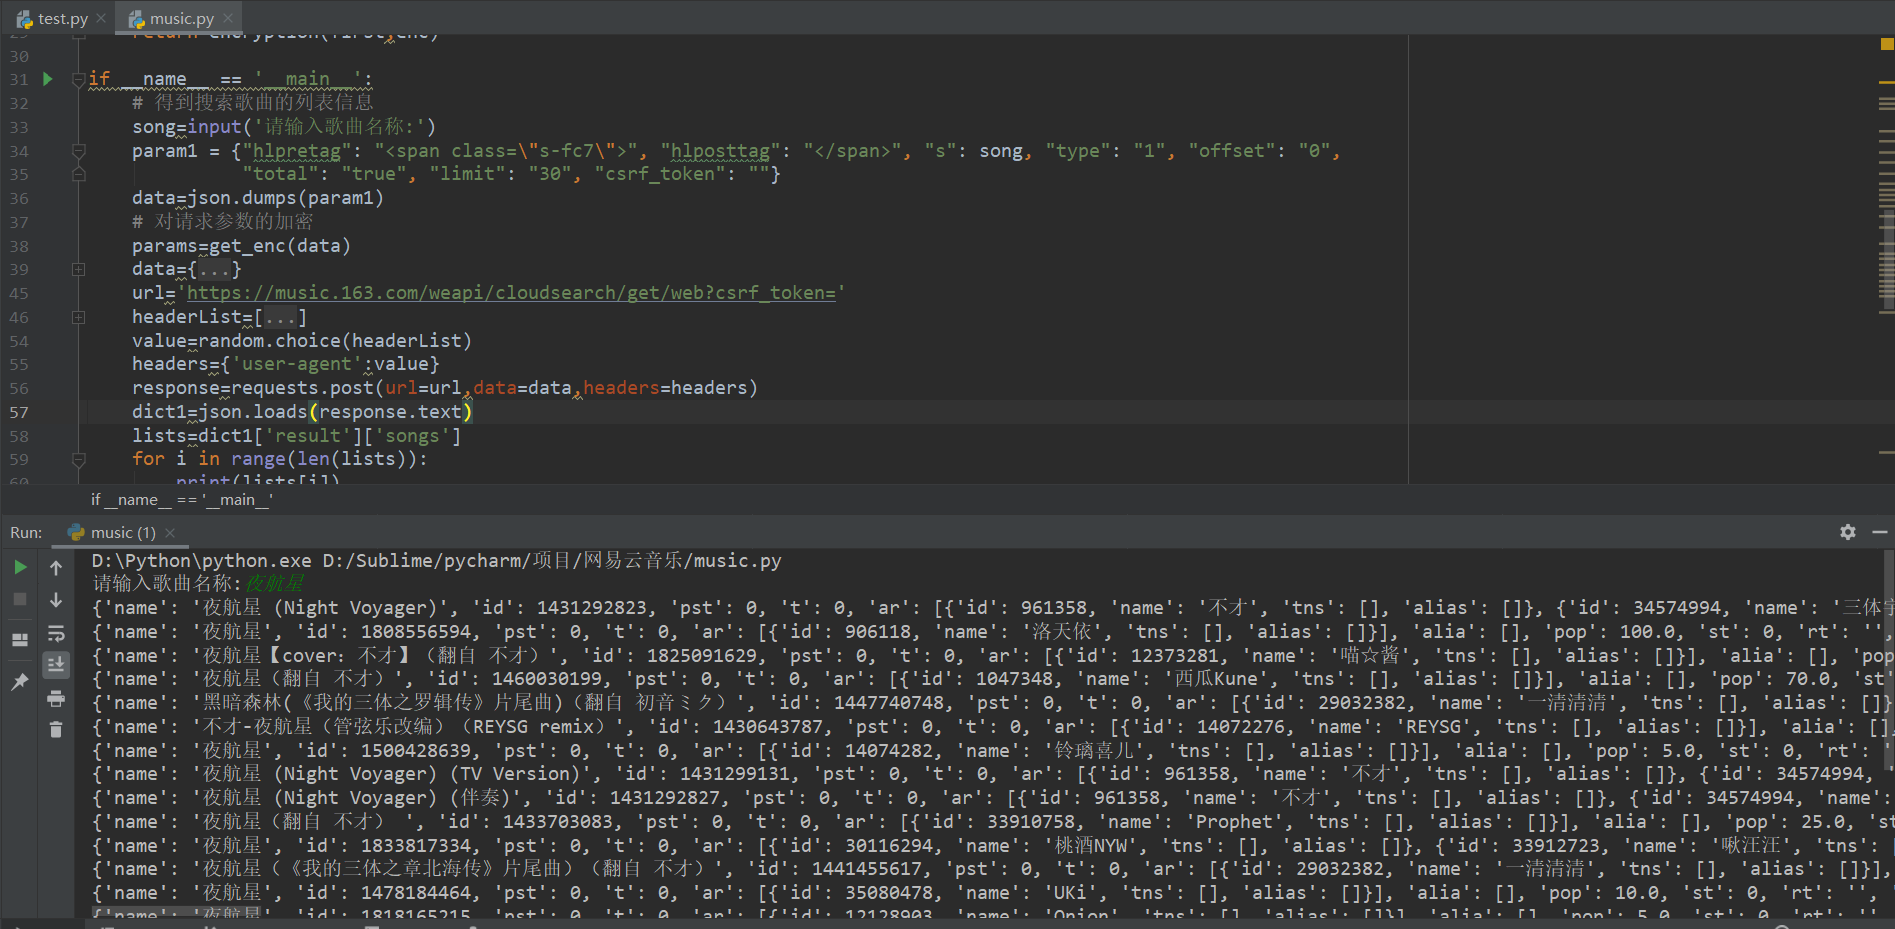Click the console input prompt 请输入歌曲名称
Image resolution: width=1895 pixels, height=929 pixels.
[x=166, y=584]
